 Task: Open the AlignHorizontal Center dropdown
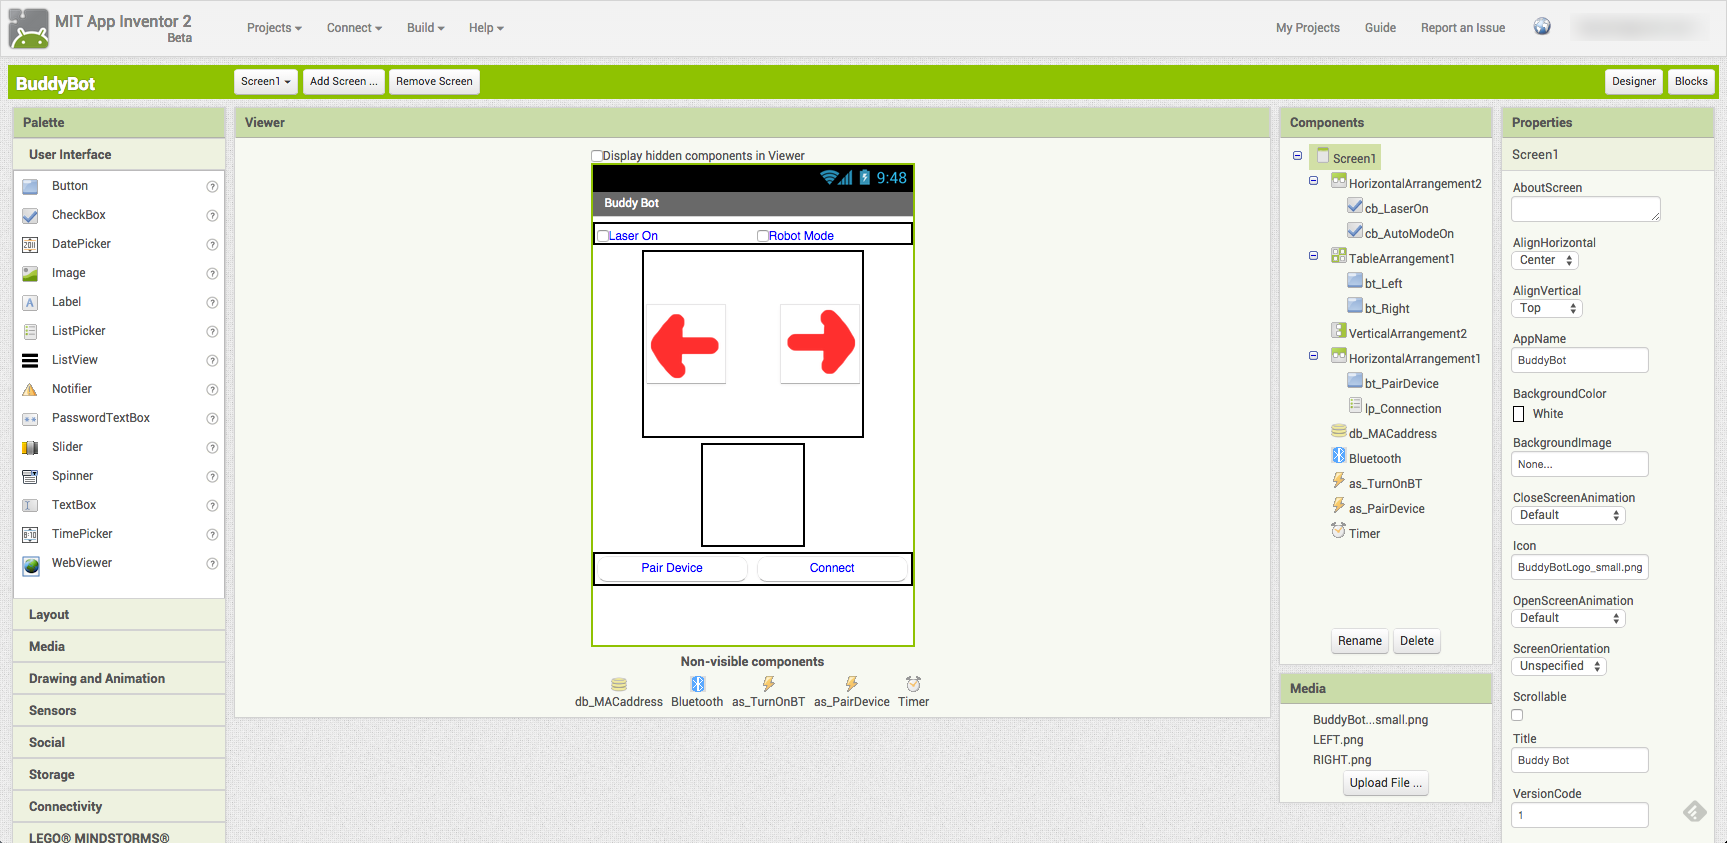click(x=1545, y=260)
